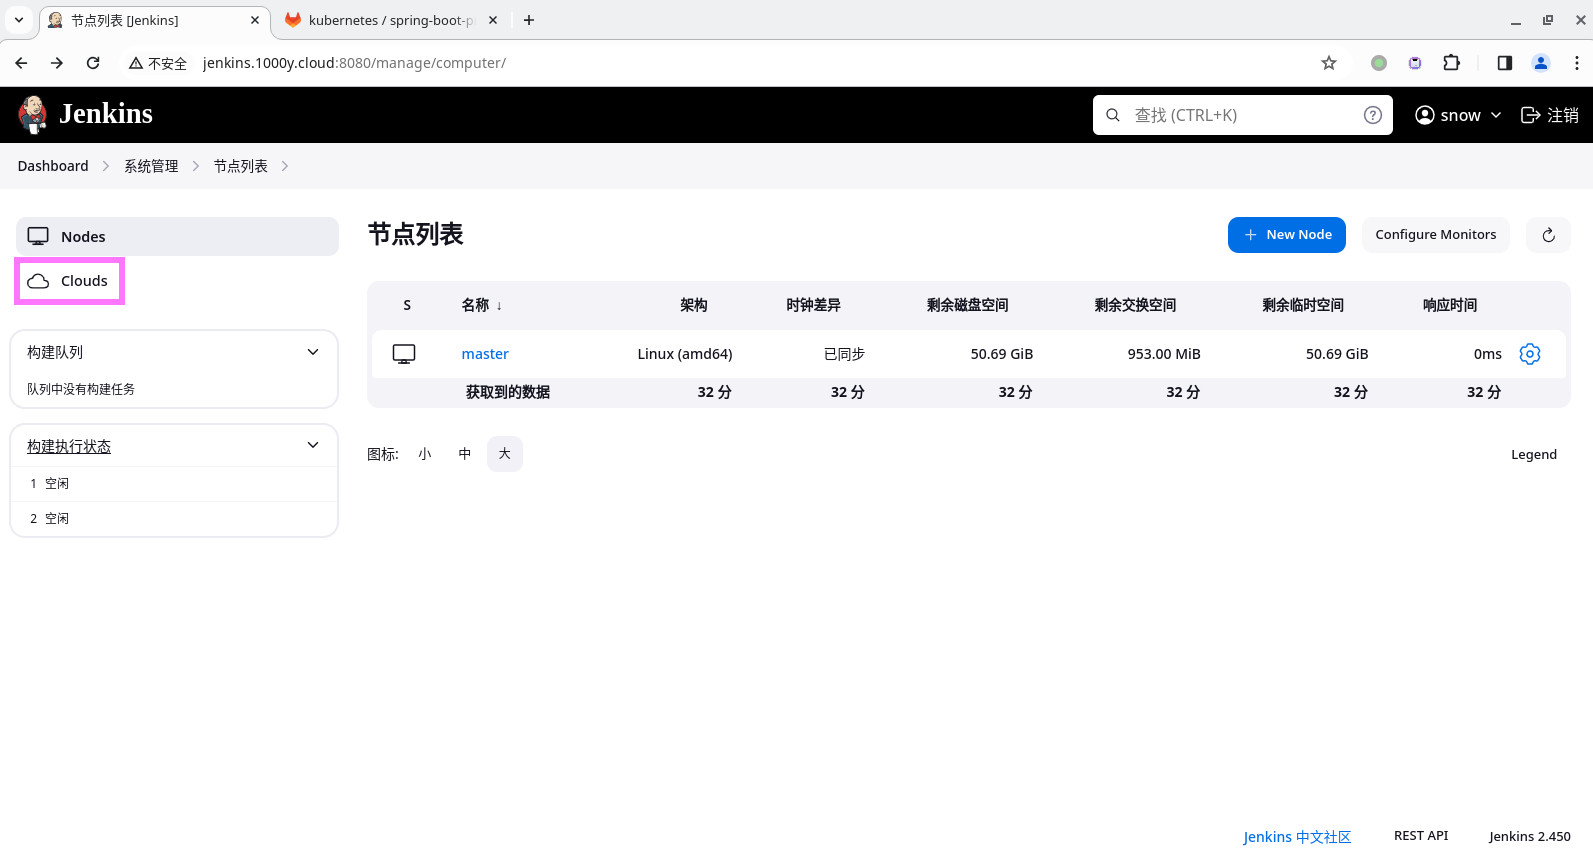
Task: Toggle the browser side panel icon
Action: (1504, 63)
